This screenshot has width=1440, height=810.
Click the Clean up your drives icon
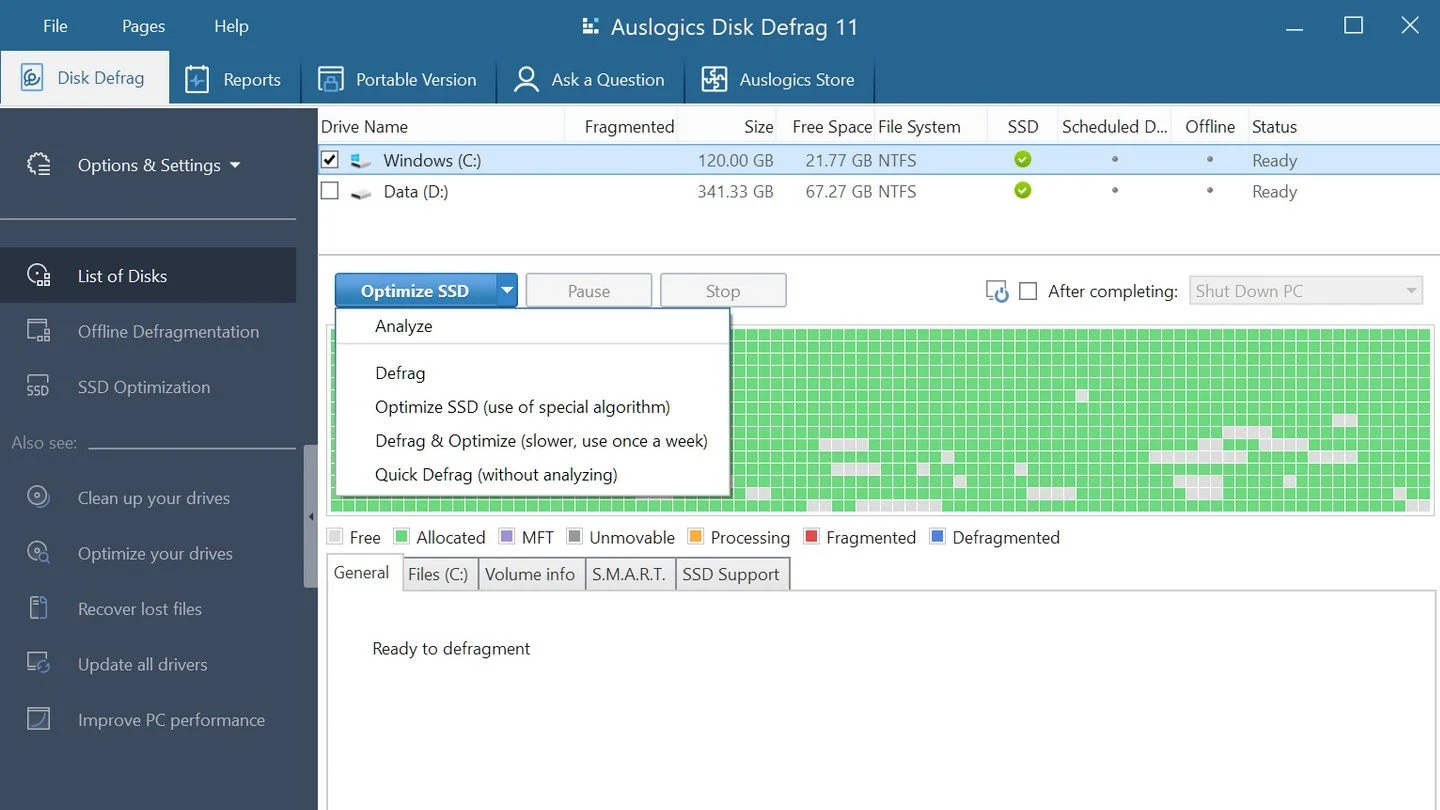[x=38, y=497]
